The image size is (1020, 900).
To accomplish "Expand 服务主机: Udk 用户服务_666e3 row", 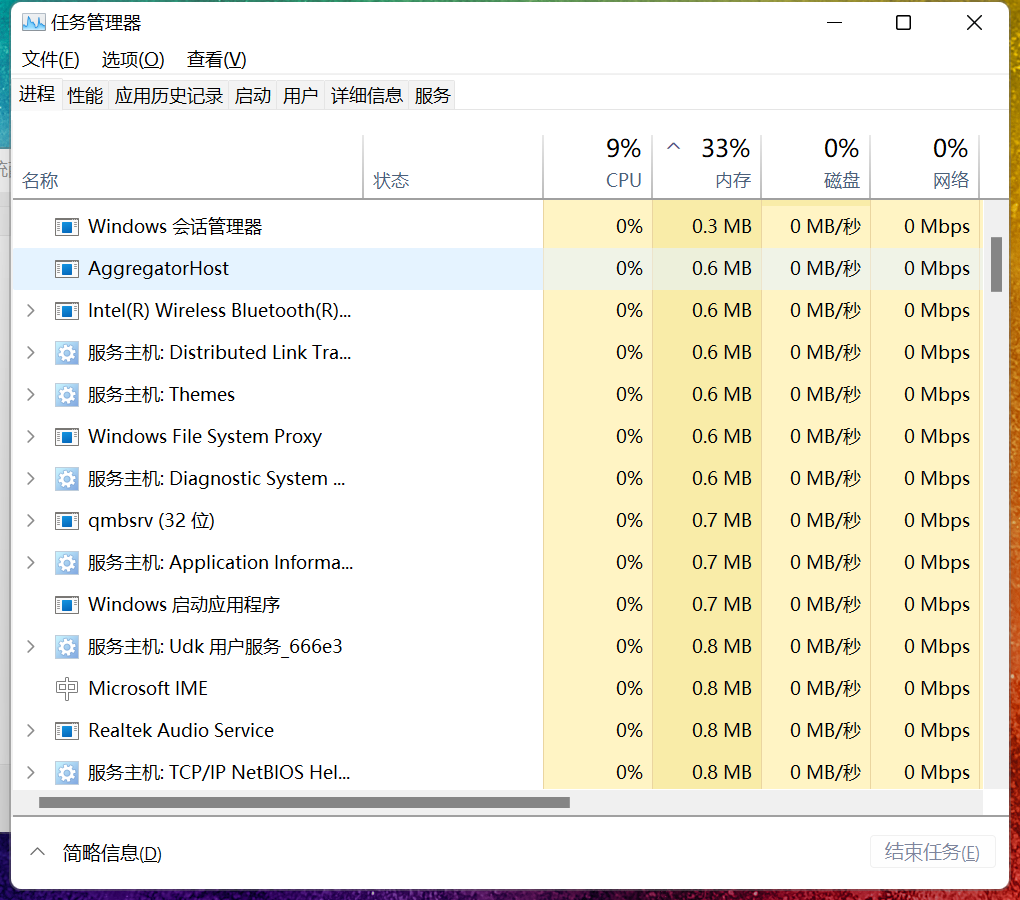I will (x=31, y=647).
